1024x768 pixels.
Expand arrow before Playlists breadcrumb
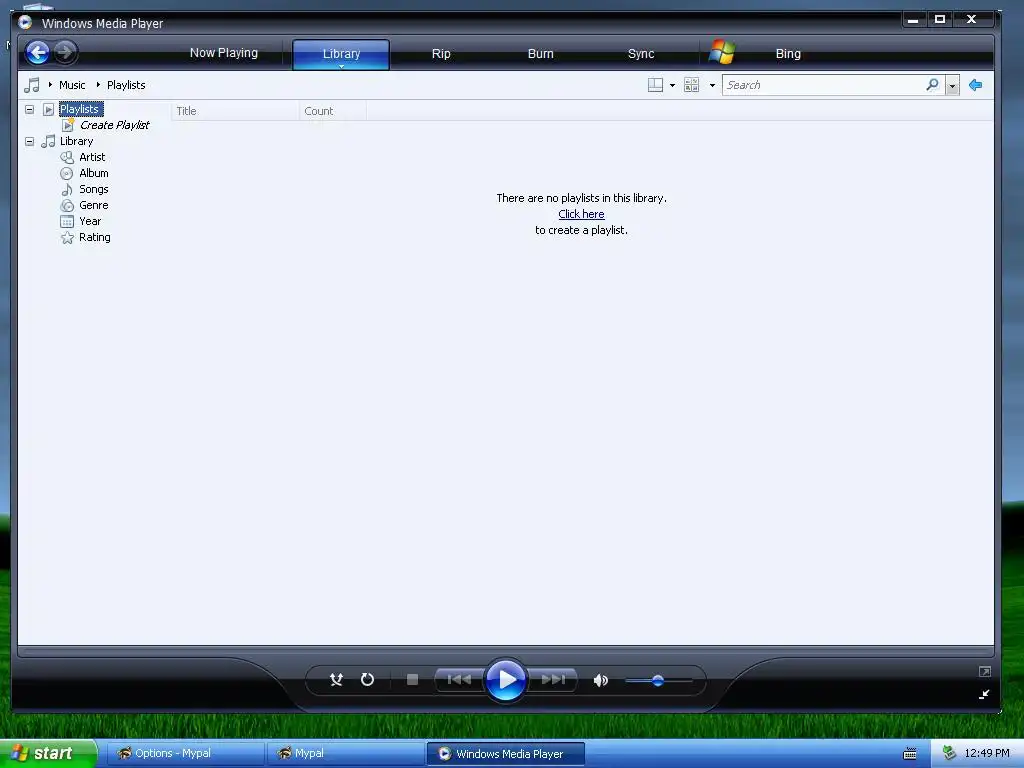[x=98, y=85]
